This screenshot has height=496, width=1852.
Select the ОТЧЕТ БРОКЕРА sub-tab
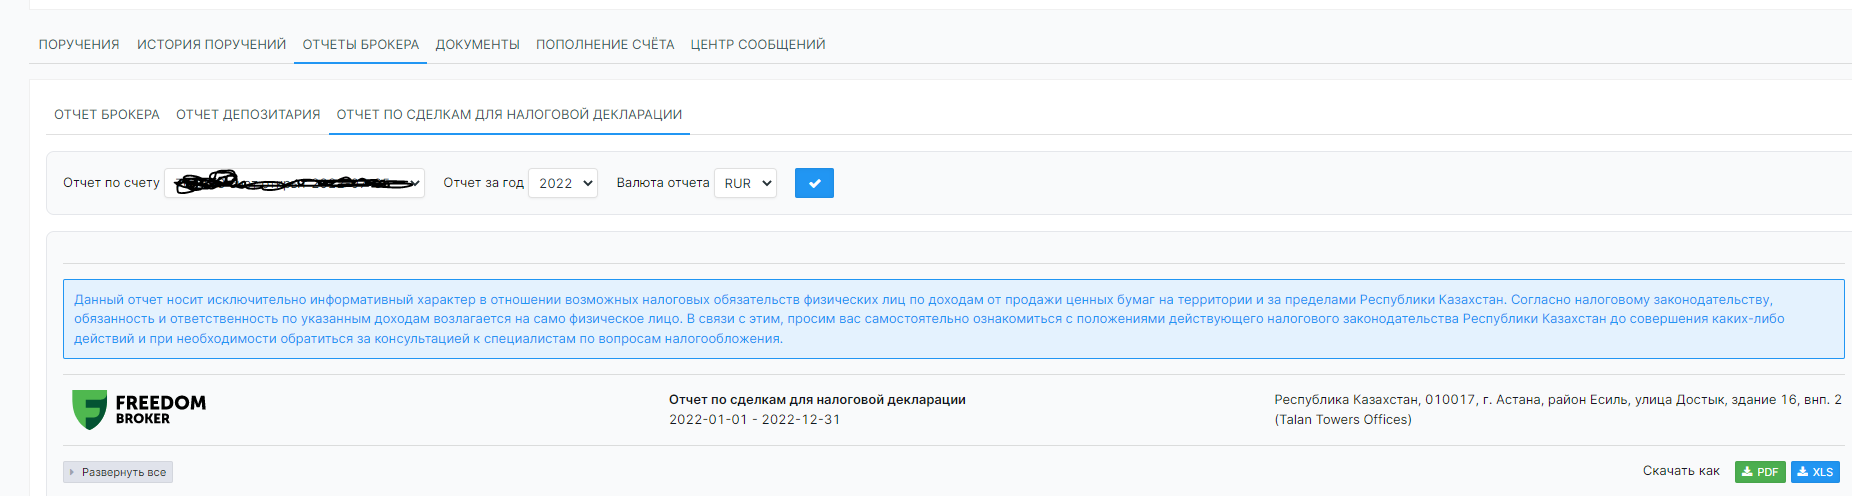click(x=107, y=115)
